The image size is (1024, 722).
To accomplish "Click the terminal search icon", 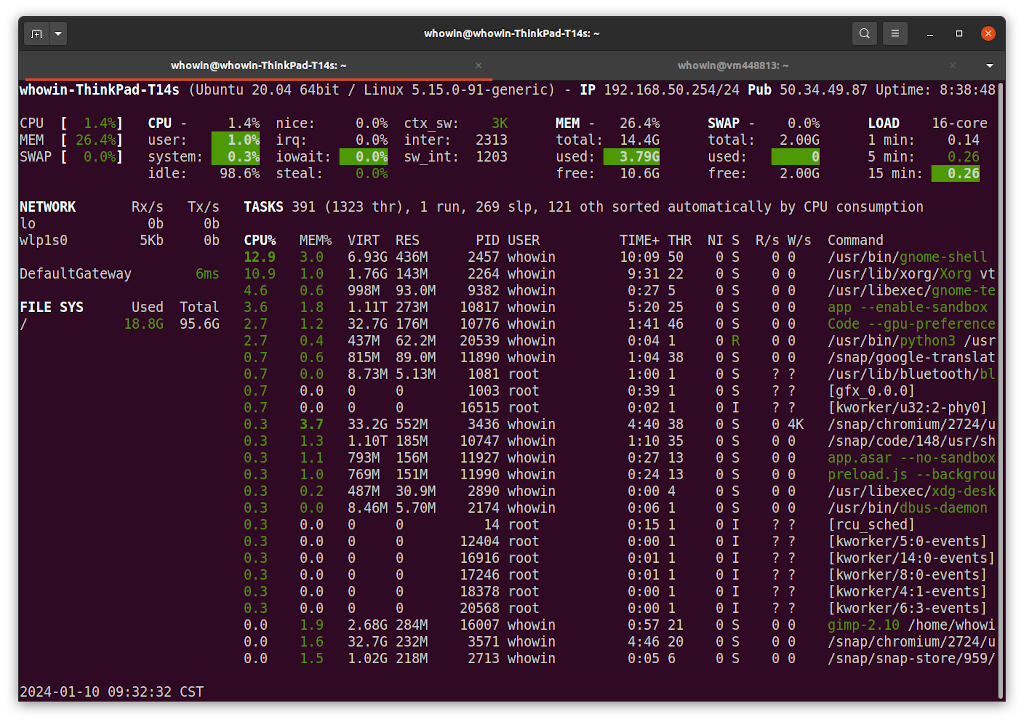I will coord(864,33).
